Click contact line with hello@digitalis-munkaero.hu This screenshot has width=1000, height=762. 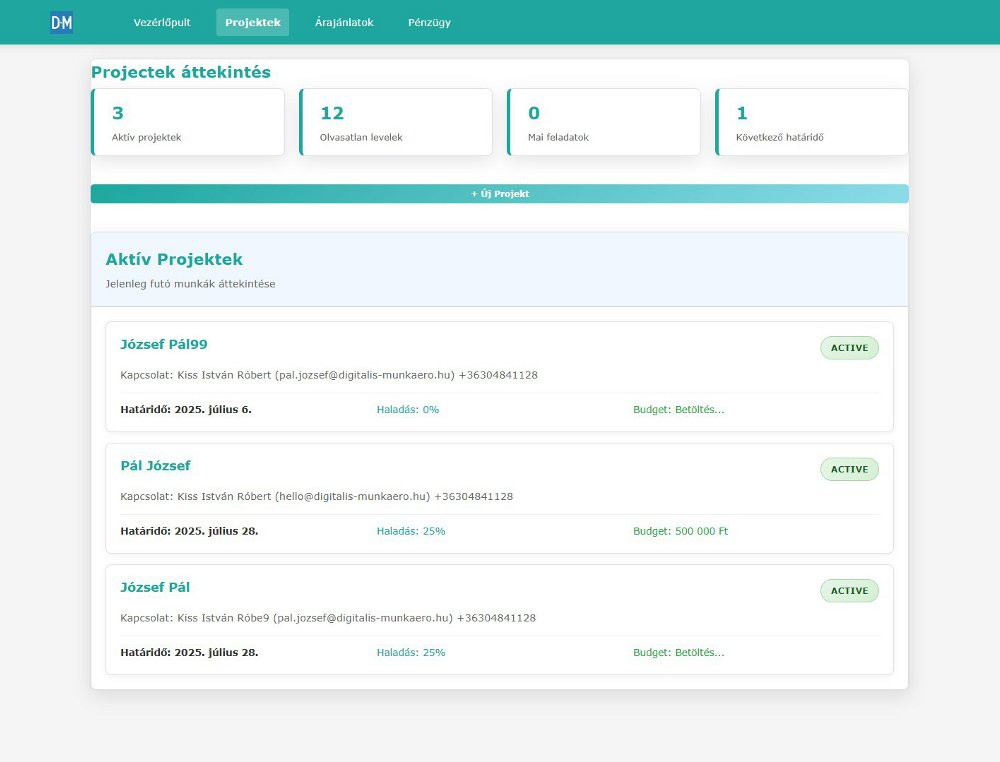pos(316,496)
